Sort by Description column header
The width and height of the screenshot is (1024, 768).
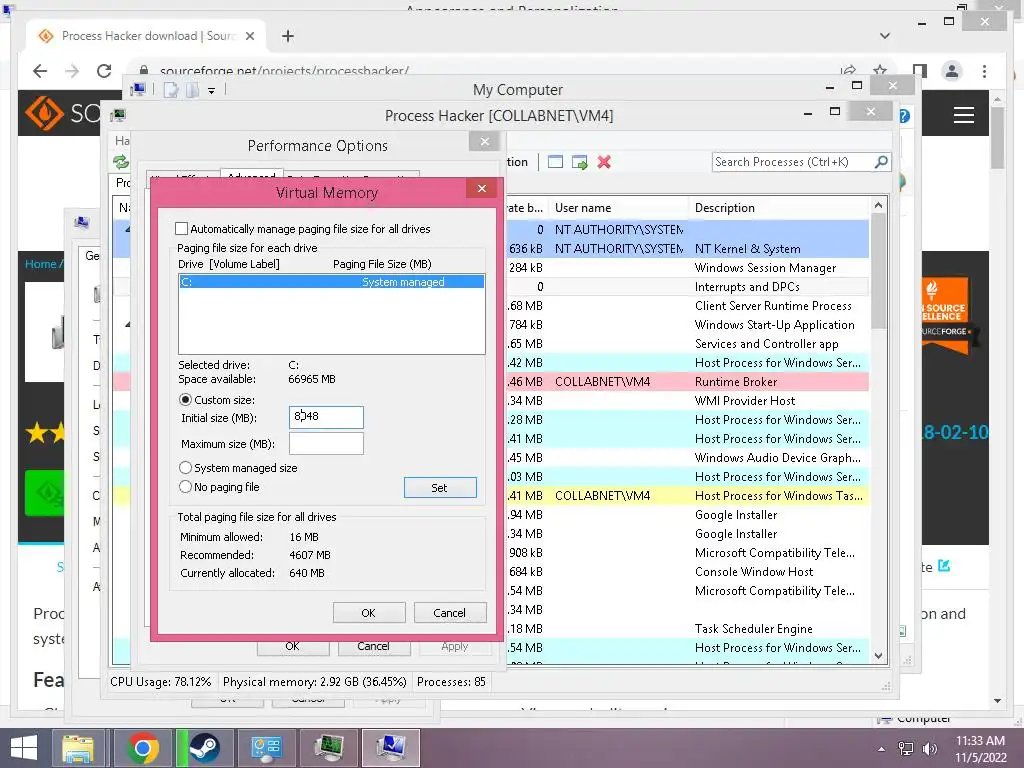779,208
